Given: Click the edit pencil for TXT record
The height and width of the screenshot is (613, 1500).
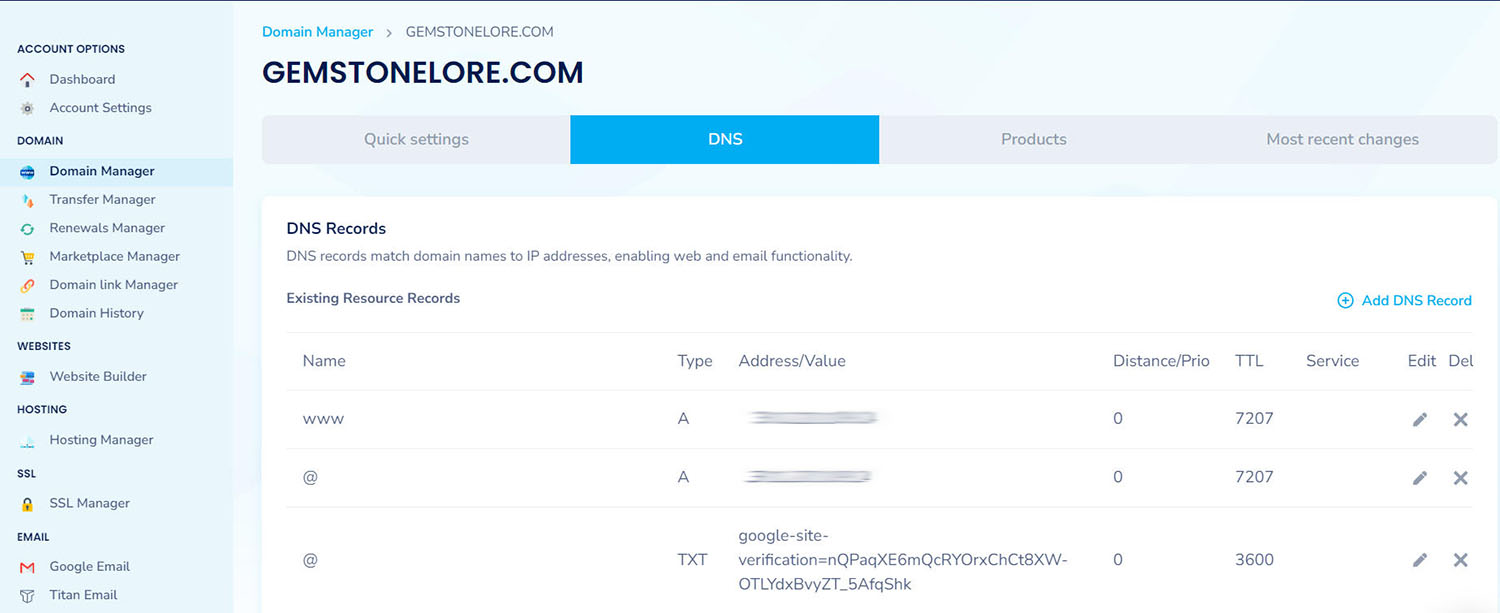Looking at the screenshot, I should click(x=1419, y=560).
